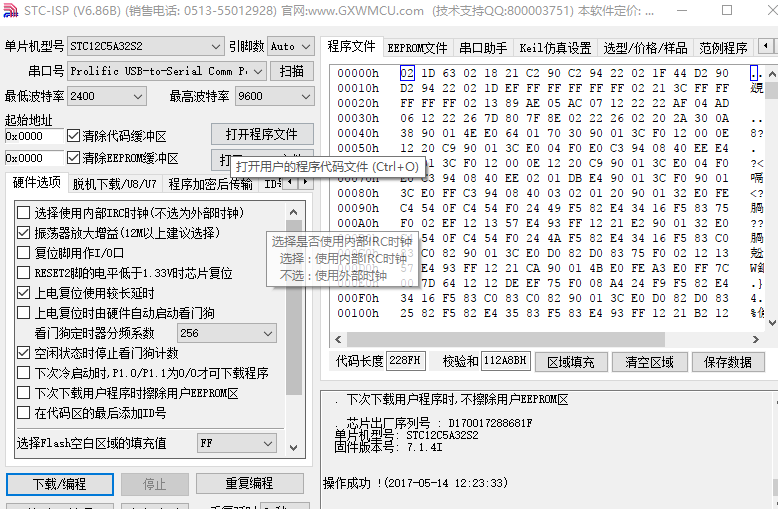Viewport: 778px width, 509px height.
Task: Check 在代码区的最后添加ID号
Action: tap(23, 413)
